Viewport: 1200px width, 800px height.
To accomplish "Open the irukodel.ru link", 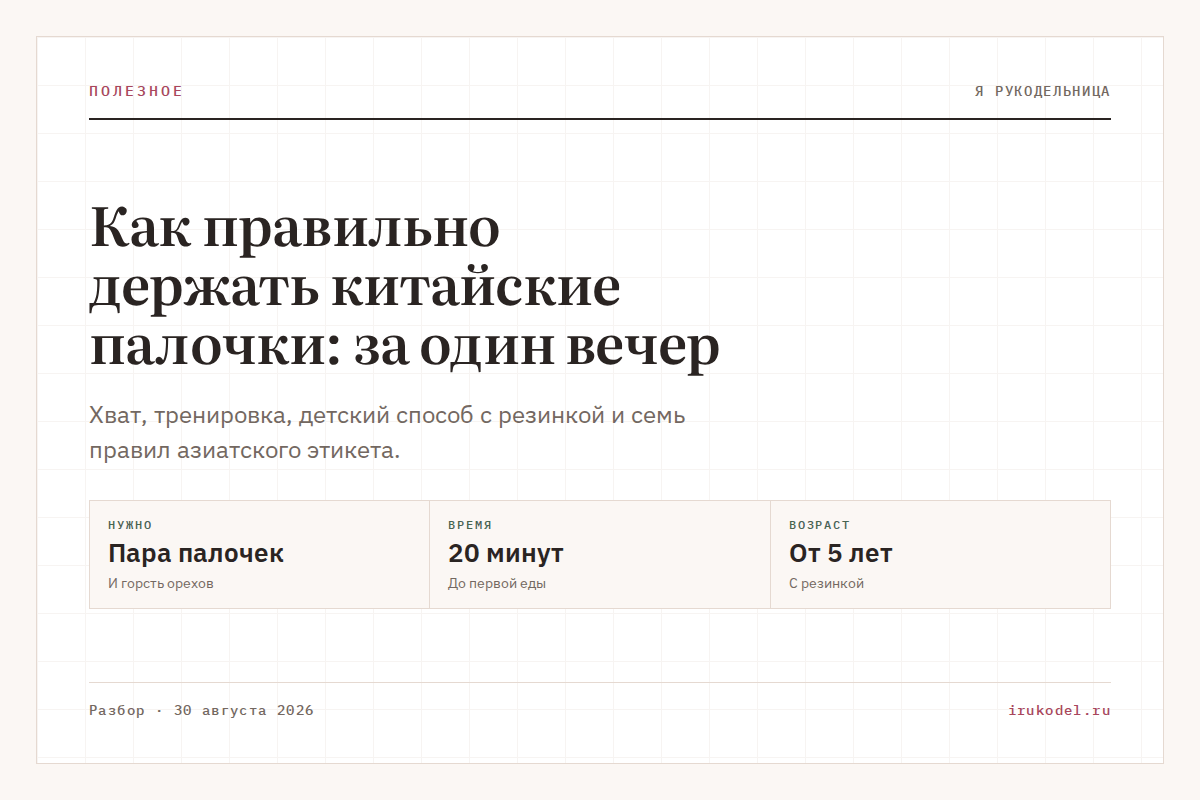I will [x=1060, y=711].
